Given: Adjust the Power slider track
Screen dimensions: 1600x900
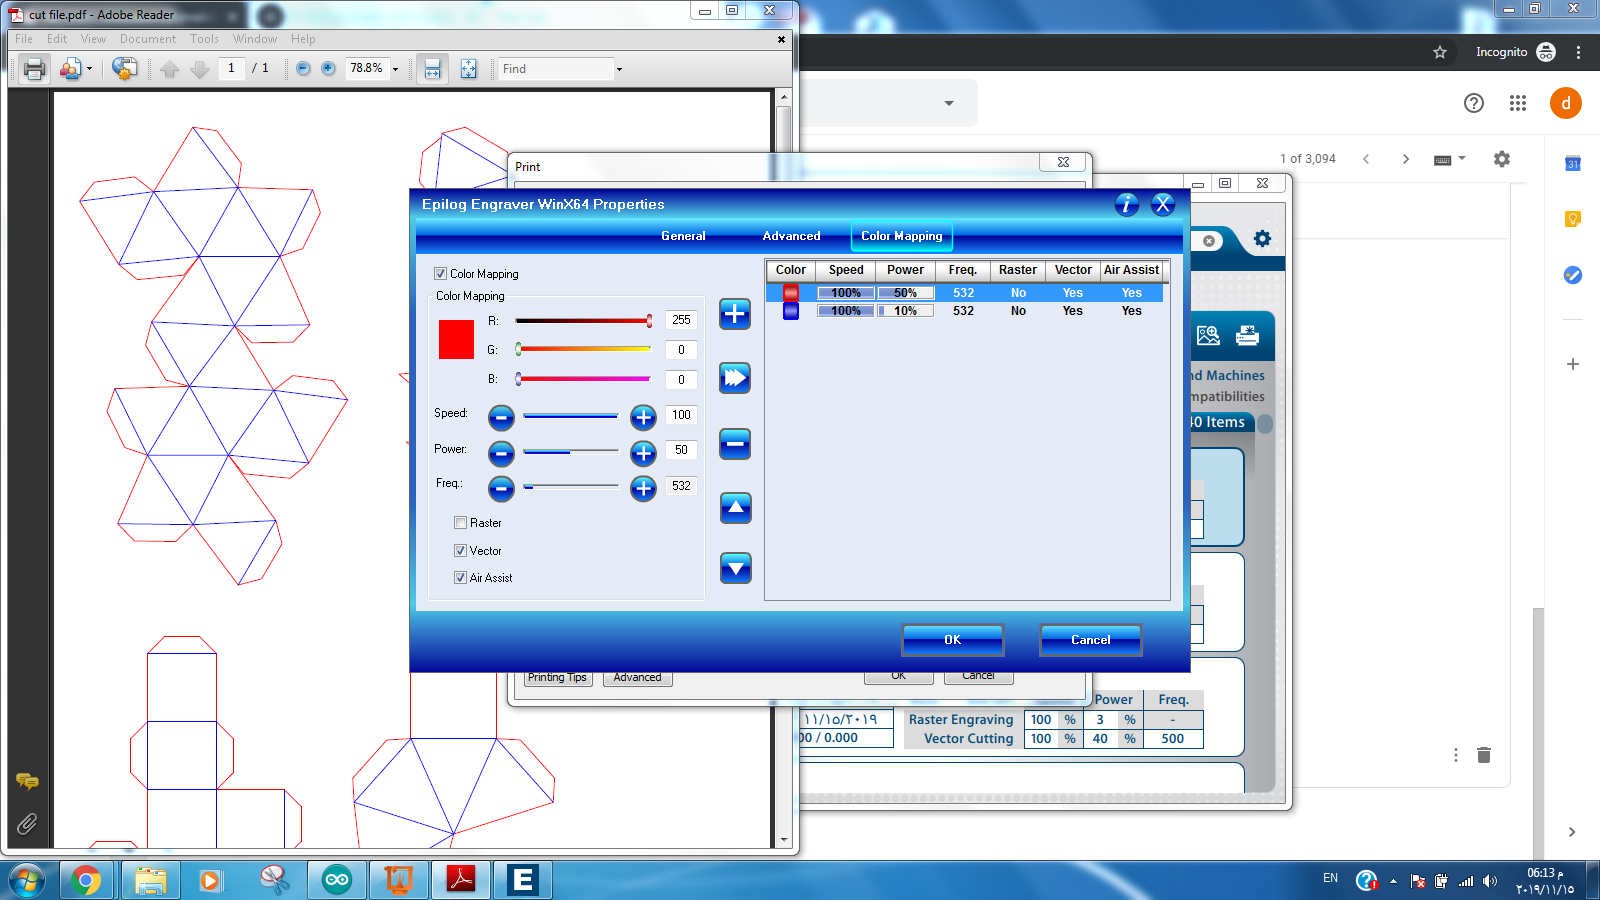Looking at the screenshot, I should click(x=571, y=452).
